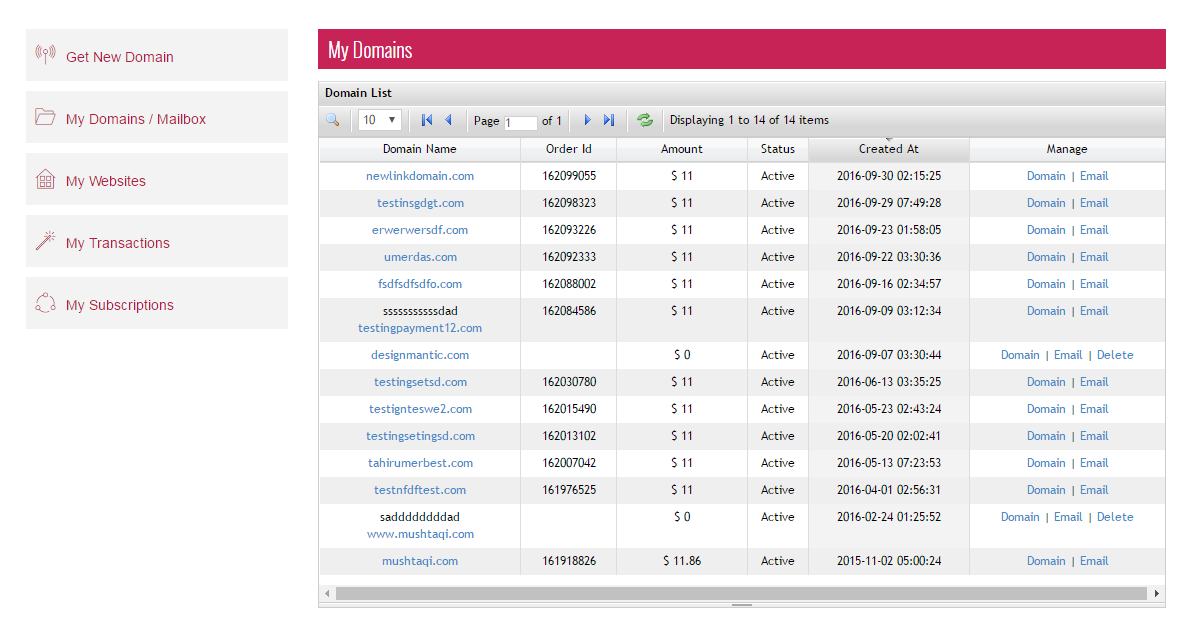The image size is (1190, 632).
Task: Click the next page arrow icon
Action: pyautogui.click(x=587, y=119)
